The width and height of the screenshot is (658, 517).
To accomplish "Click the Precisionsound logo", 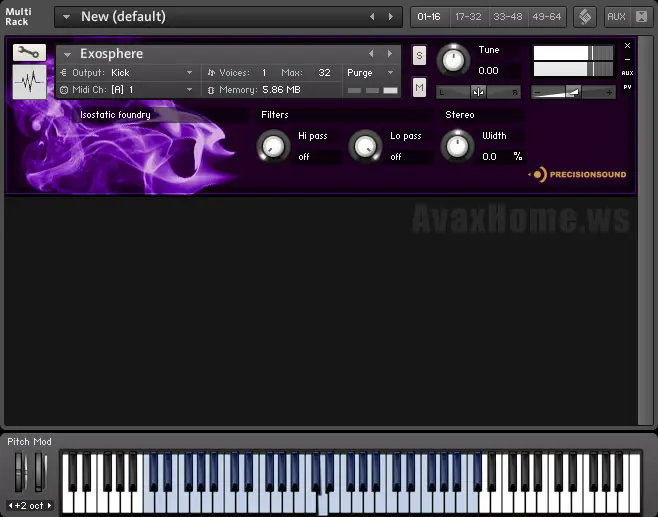I will point(577,174).
